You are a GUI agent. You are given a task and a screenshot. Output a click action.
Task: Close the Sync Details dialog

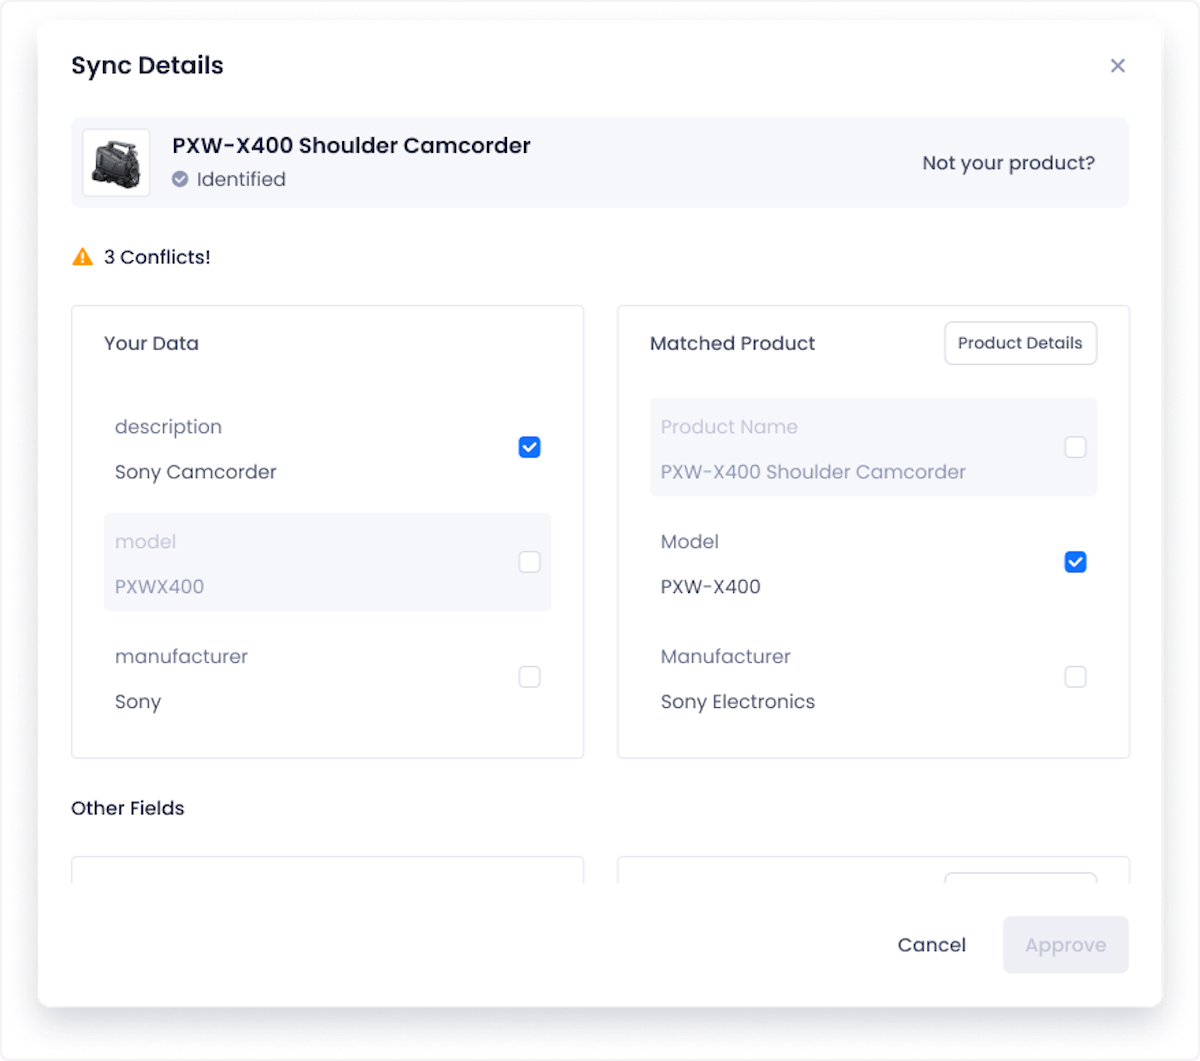(x=1118, y=66)
